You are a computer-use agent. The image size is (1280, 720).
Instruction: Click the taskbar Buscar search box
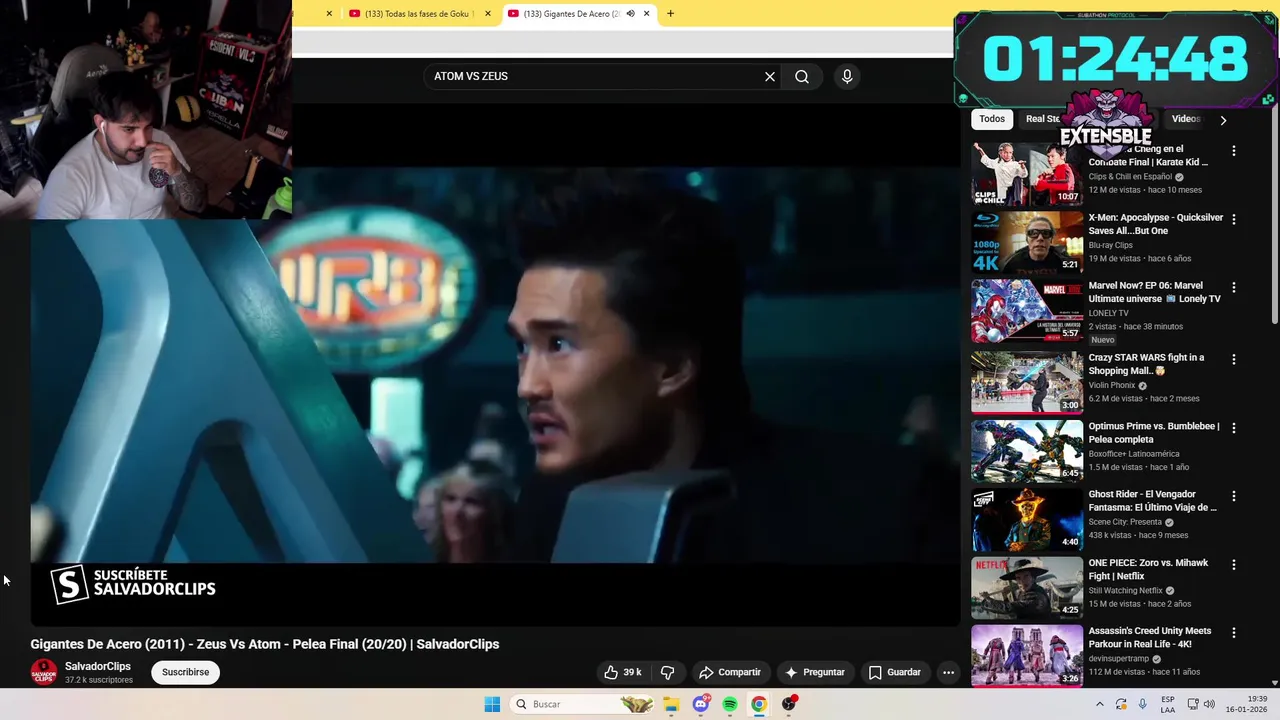[x=584, y=704]
